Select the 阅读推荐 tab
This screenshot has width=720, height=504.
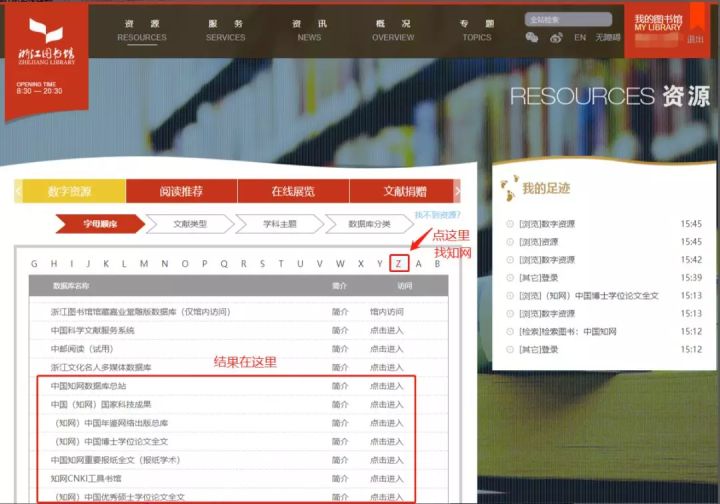pos(181,191)
